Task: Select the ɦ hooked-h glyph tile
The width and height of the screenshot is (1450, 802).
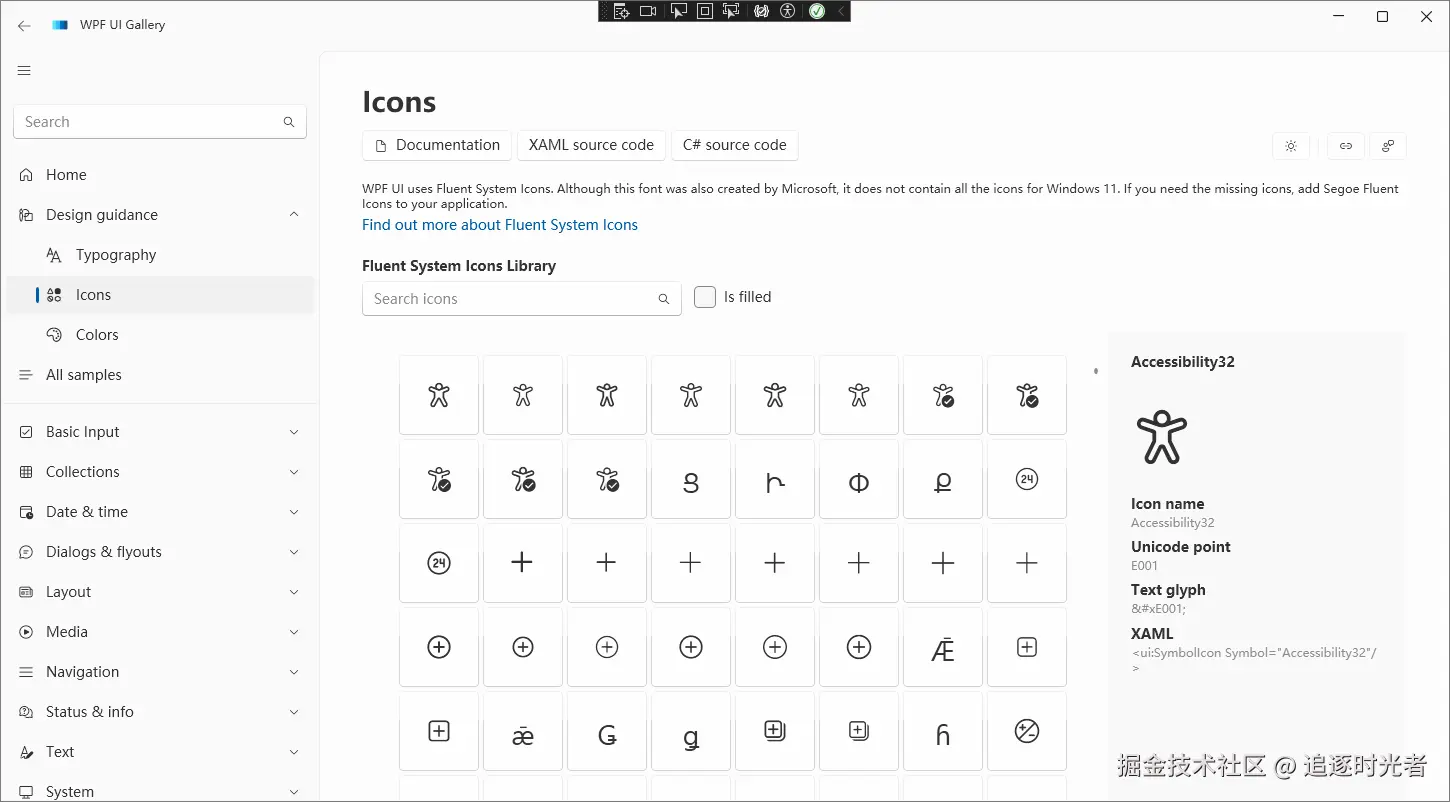Action: click(943, 731)
